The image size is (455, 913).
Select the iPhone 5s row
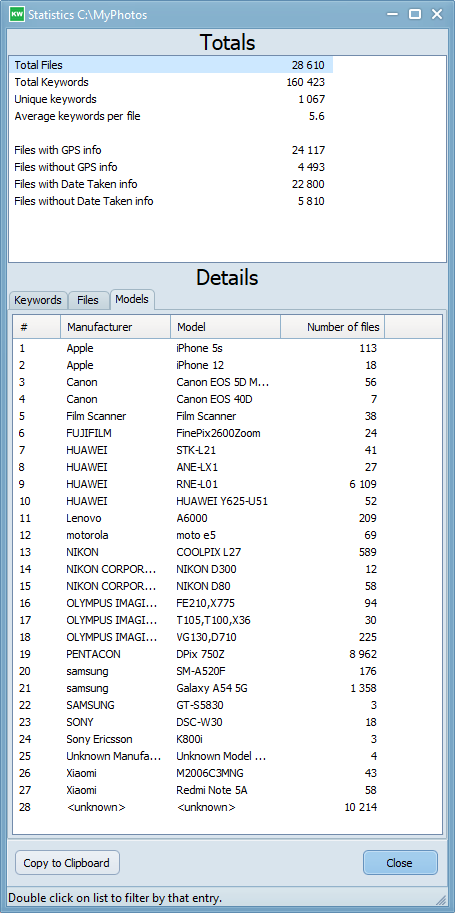click(x=199, y=348)
